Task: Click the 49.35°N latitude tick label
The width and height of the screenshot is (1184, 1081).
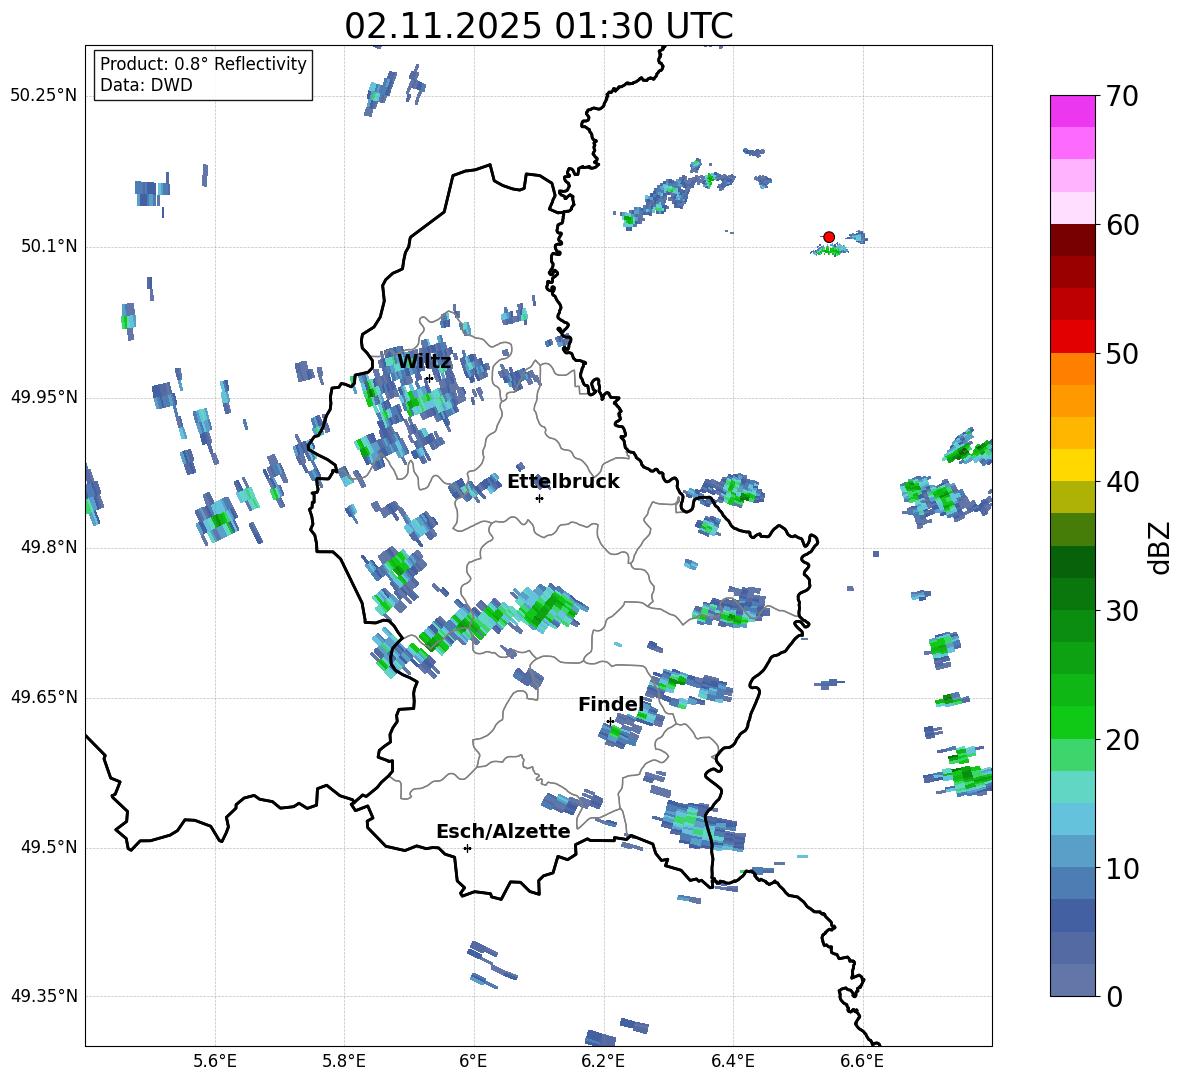Action: [43, 996]
